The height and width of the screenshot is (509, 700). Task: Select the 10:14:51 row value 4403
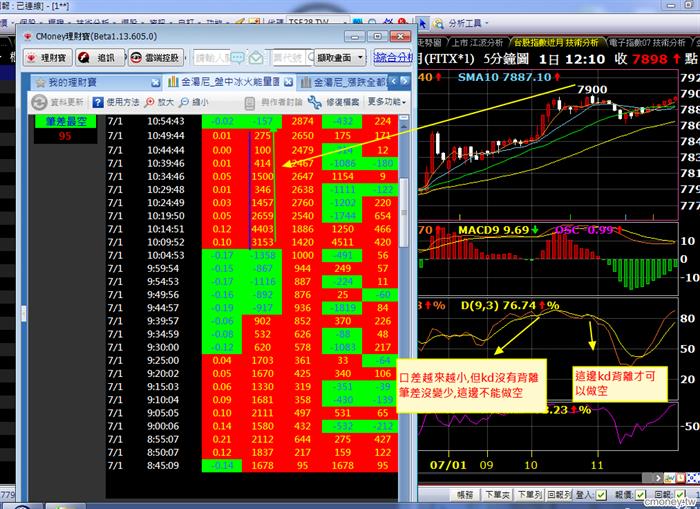point(262,229)
